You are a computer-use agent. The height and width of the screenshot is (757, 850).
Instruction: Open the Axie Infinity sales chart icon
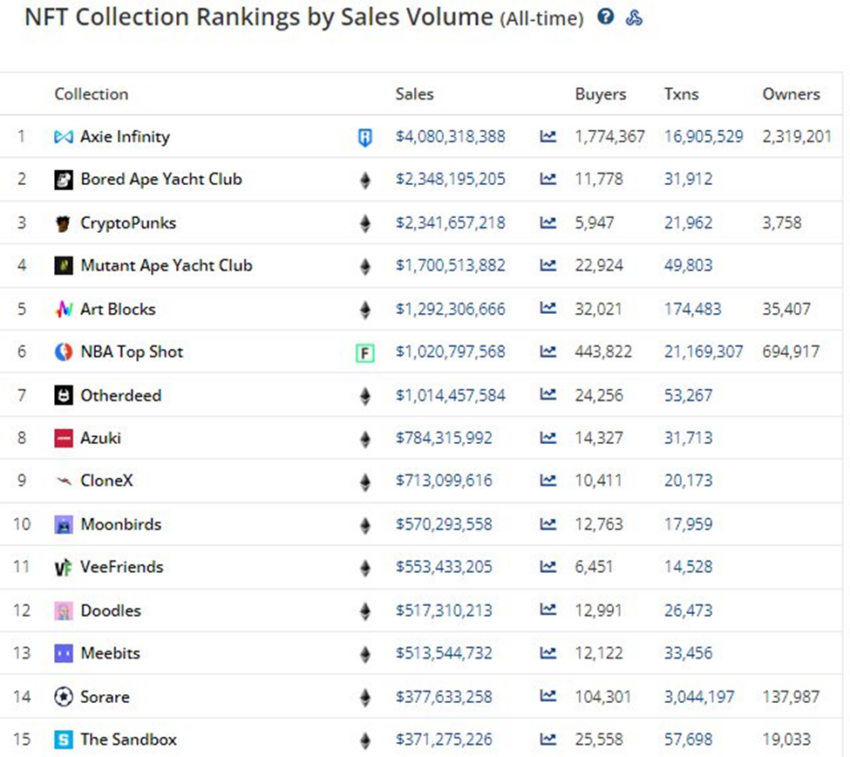(x=548, y=137)
